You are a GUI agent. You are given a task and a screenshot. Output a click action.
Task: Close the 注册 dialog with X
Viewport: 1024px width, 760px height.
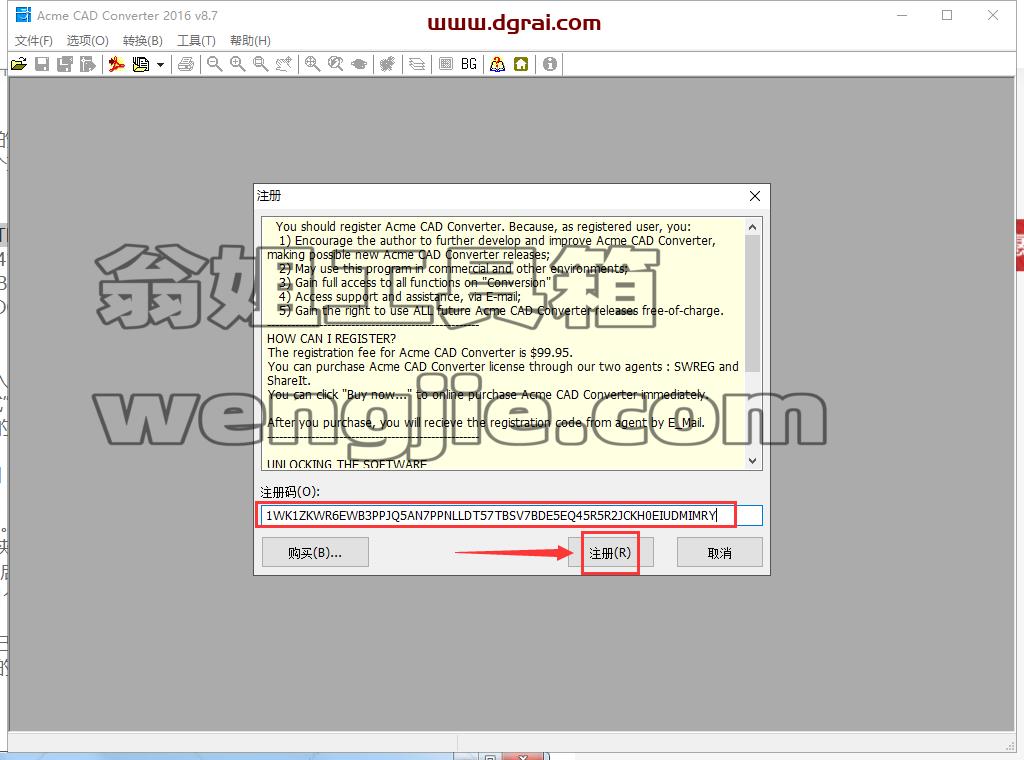755,196
